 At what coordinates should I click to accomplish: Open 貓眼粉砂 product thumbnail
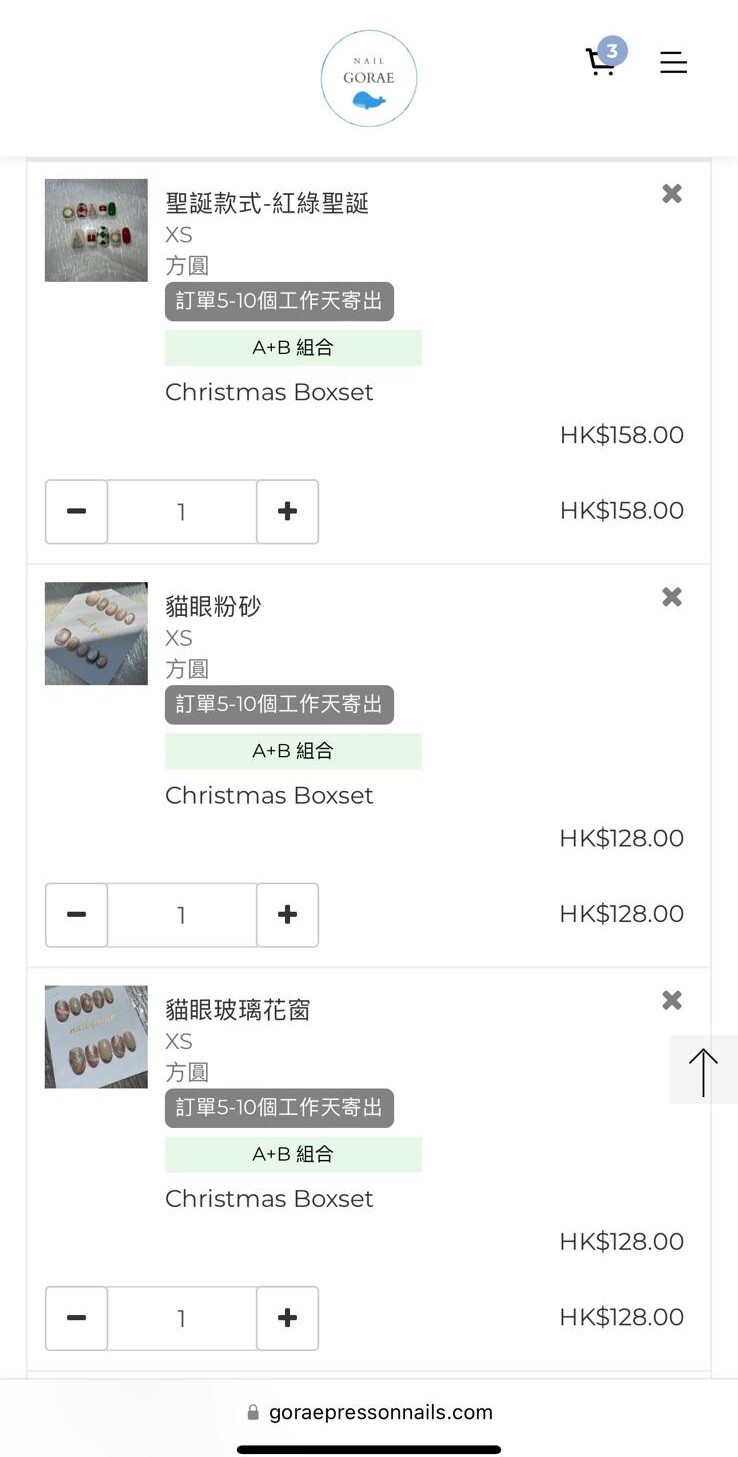click(x=96, y=633)
